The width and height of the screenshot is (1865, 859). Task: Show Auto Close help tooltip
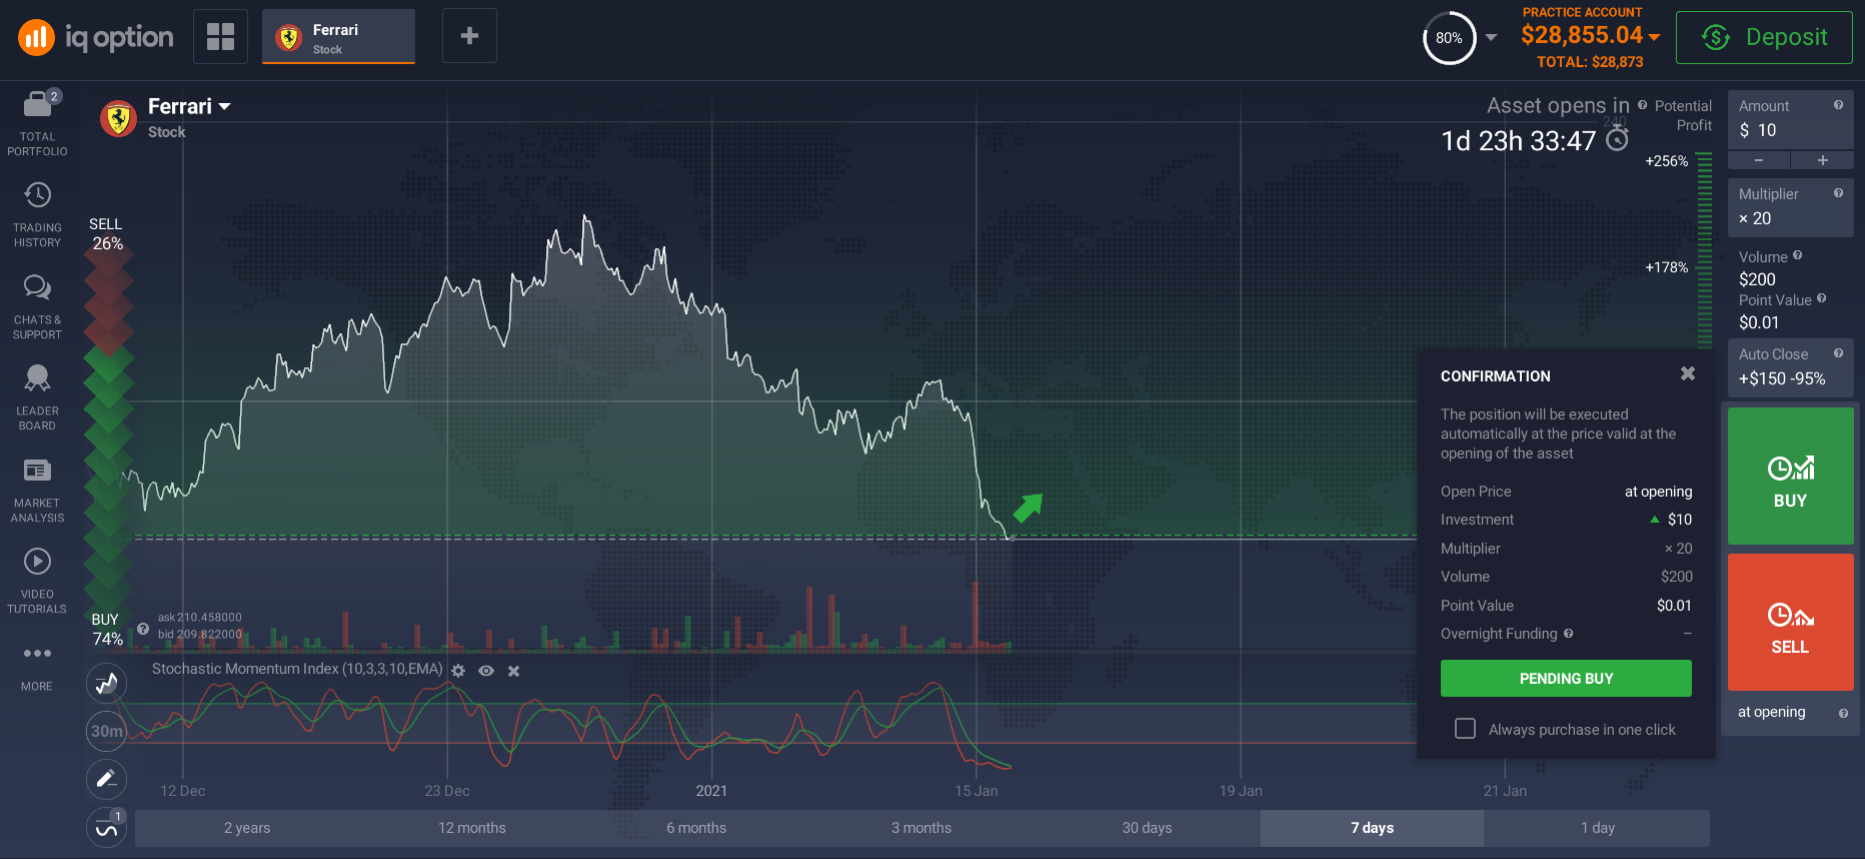click(1838, 353)
